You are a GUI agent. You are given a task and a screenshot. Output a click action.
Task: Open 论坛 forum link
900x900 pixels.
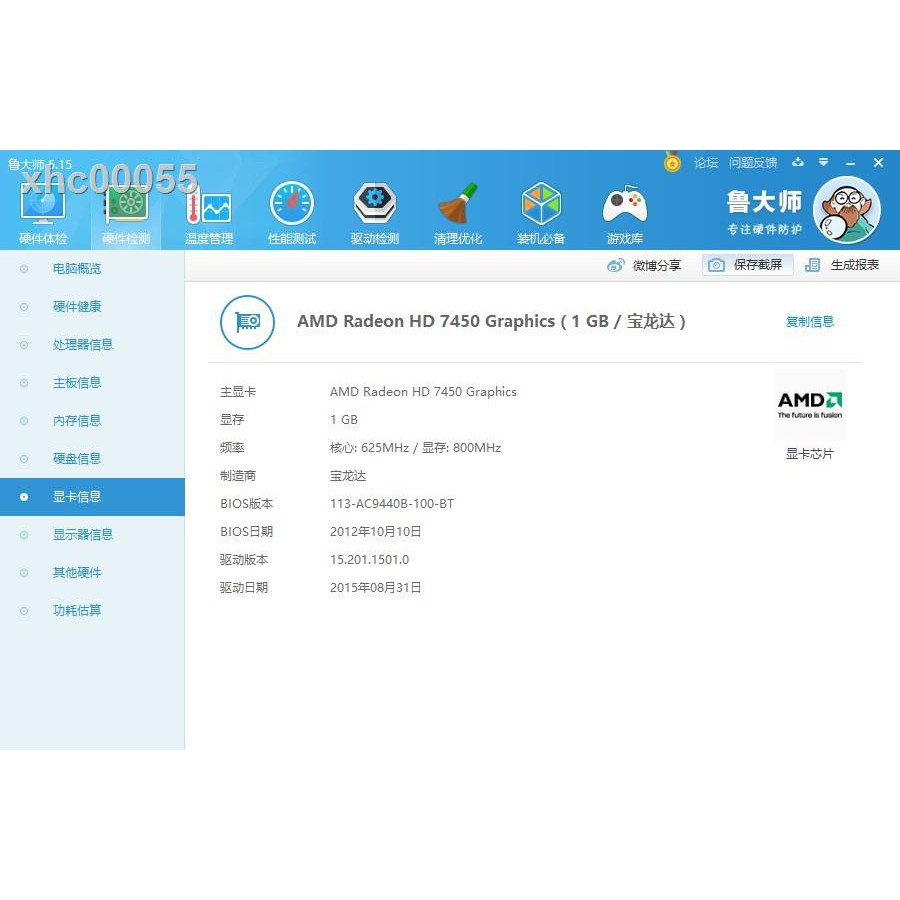tap(705, 163)
